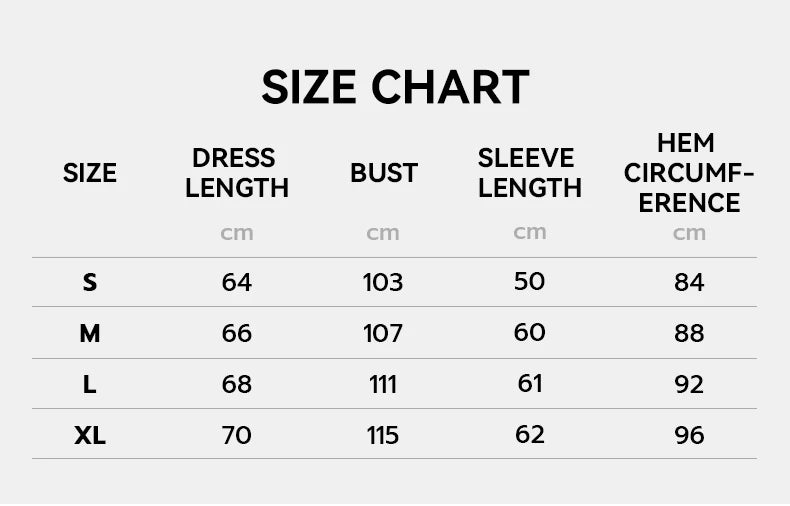Click the cm unit under HEM CIRCUMFERENCE
790x506 pixels.
click(689, 233)
